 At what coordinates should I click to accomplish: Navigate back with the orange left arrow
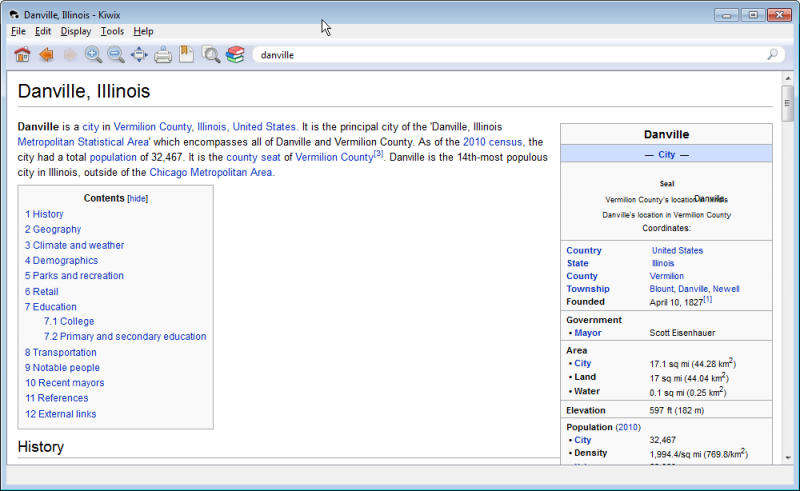[x=46, y=55]
